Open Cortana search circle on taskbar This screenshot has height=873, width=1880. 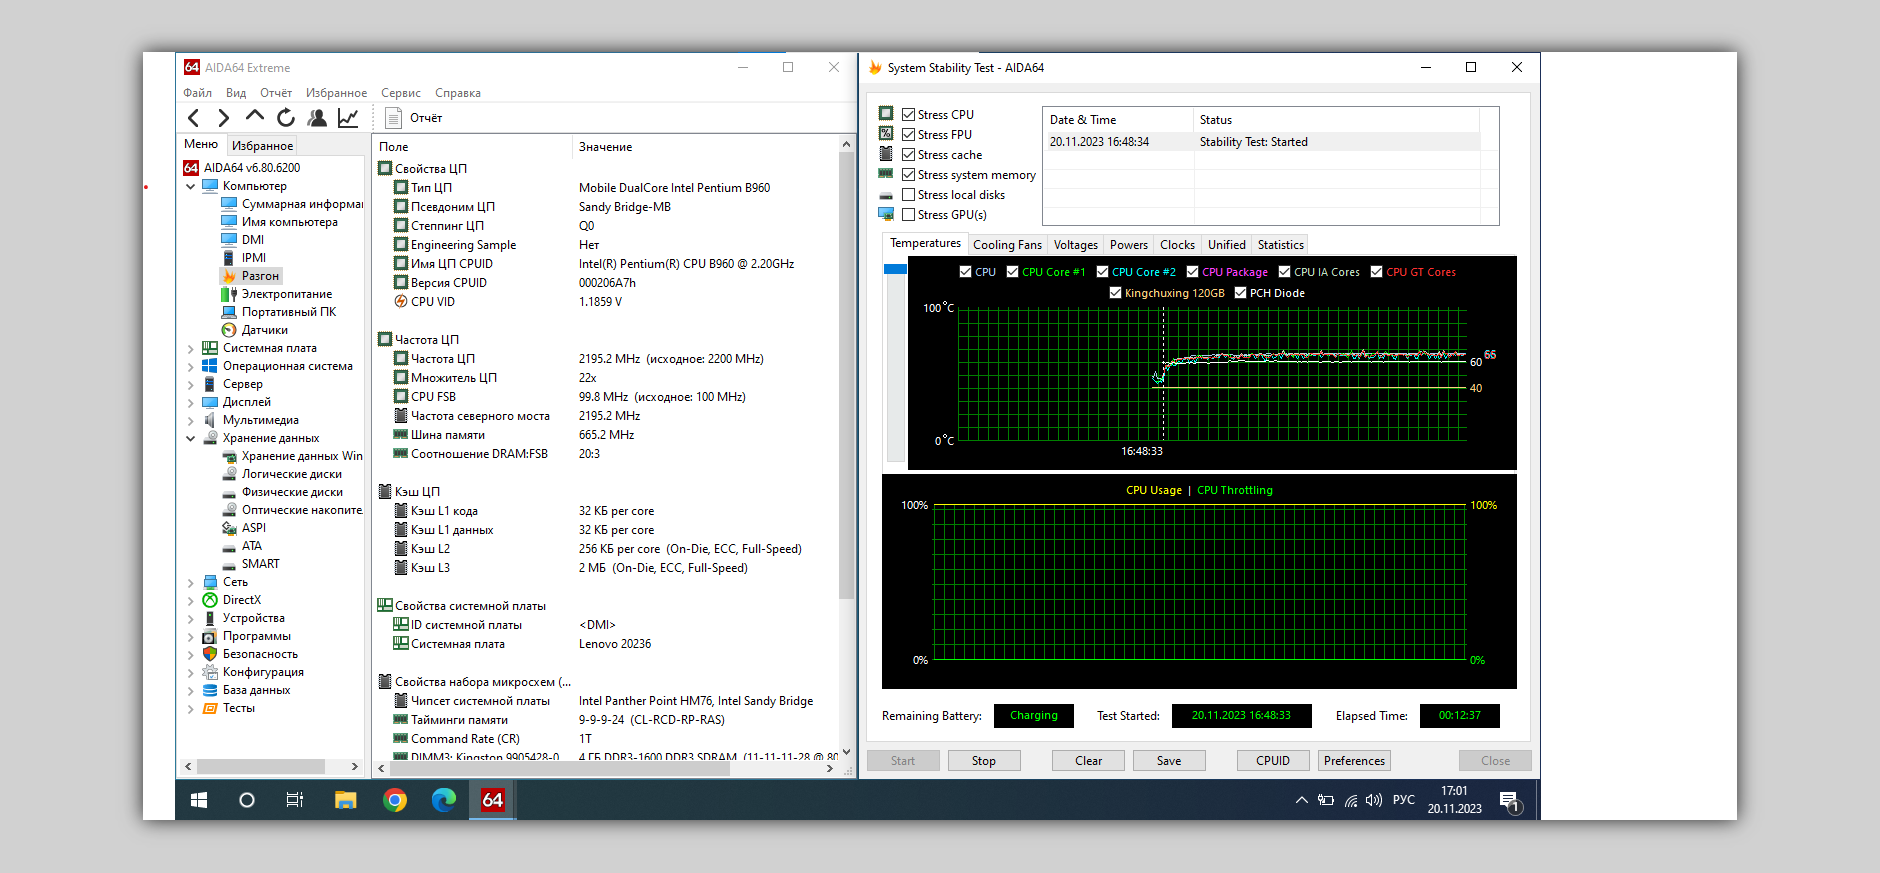[x=247, y=800]
